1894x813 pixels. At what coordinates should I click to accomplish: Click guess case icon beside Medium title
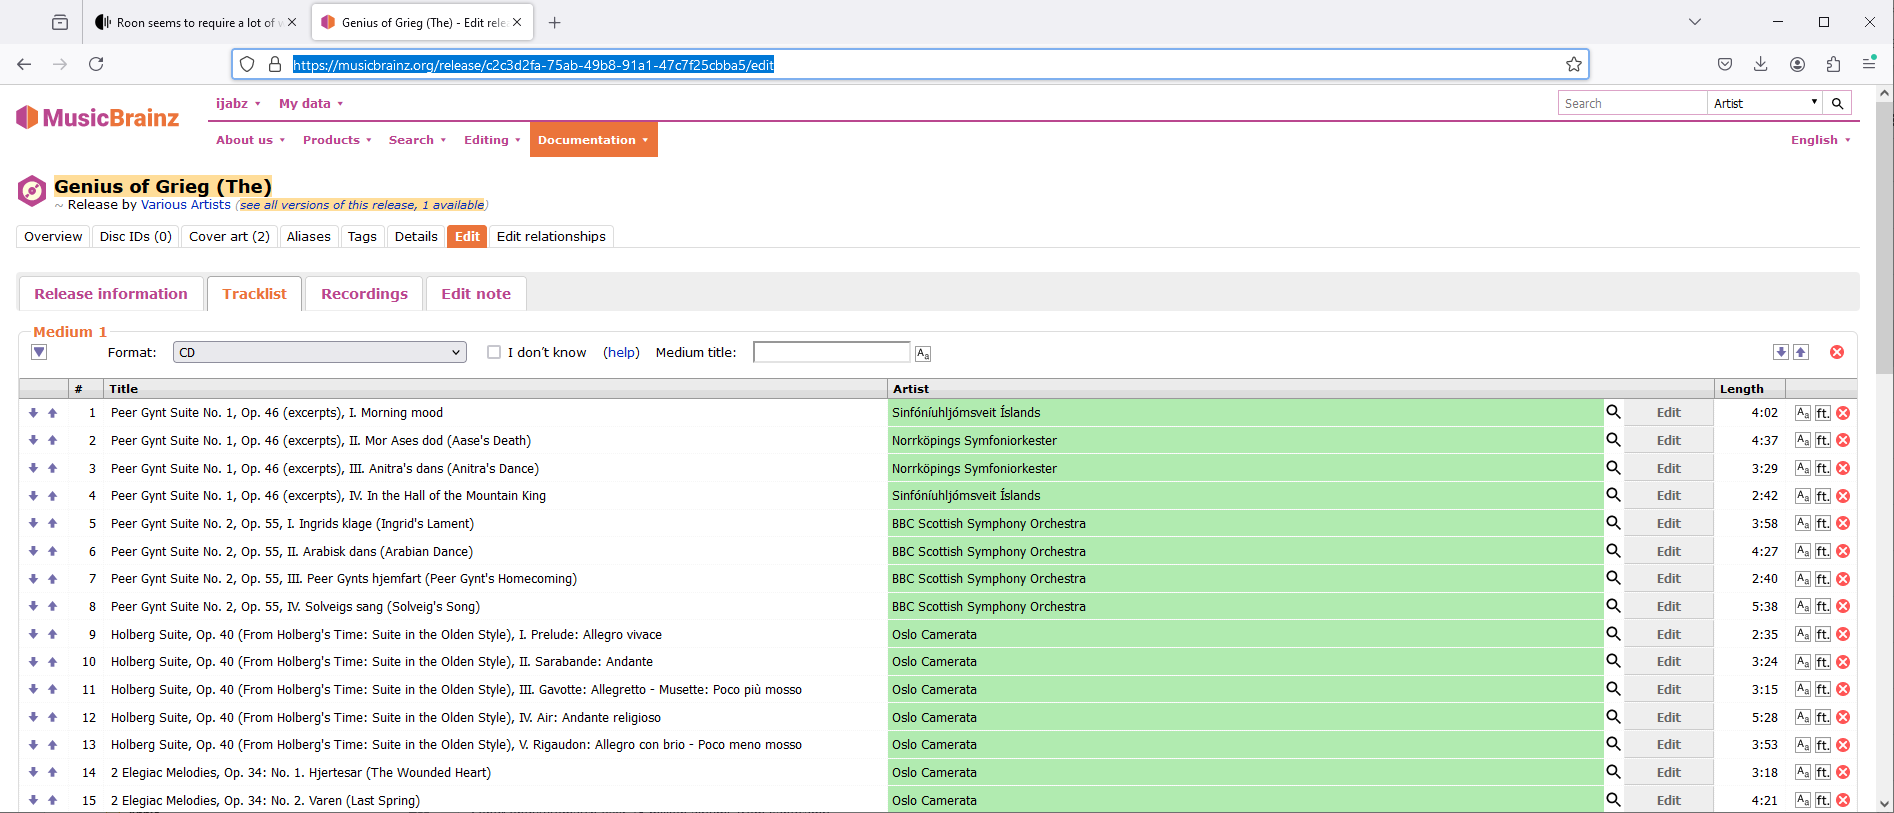point(923,354)
